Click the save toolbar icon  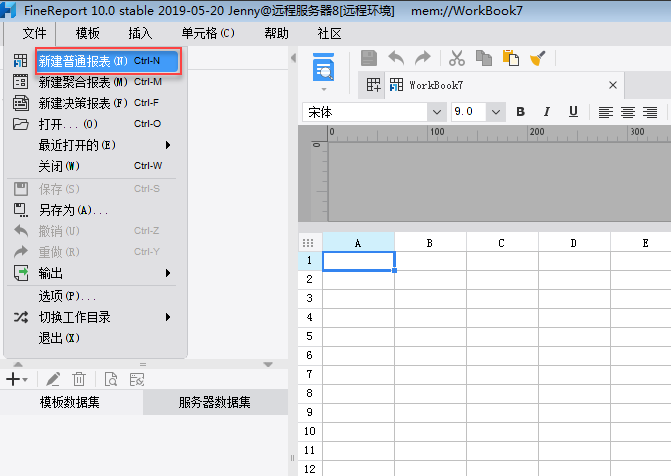pos(369,58)
